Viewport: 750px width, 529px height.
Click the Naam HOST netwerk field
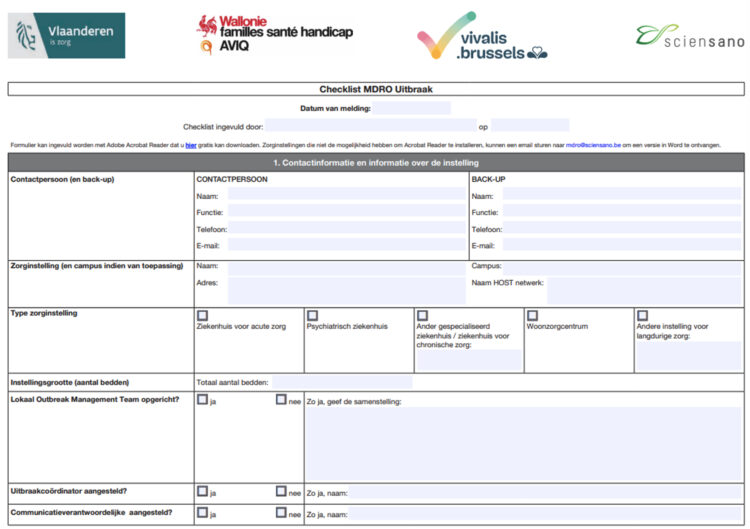644,290
